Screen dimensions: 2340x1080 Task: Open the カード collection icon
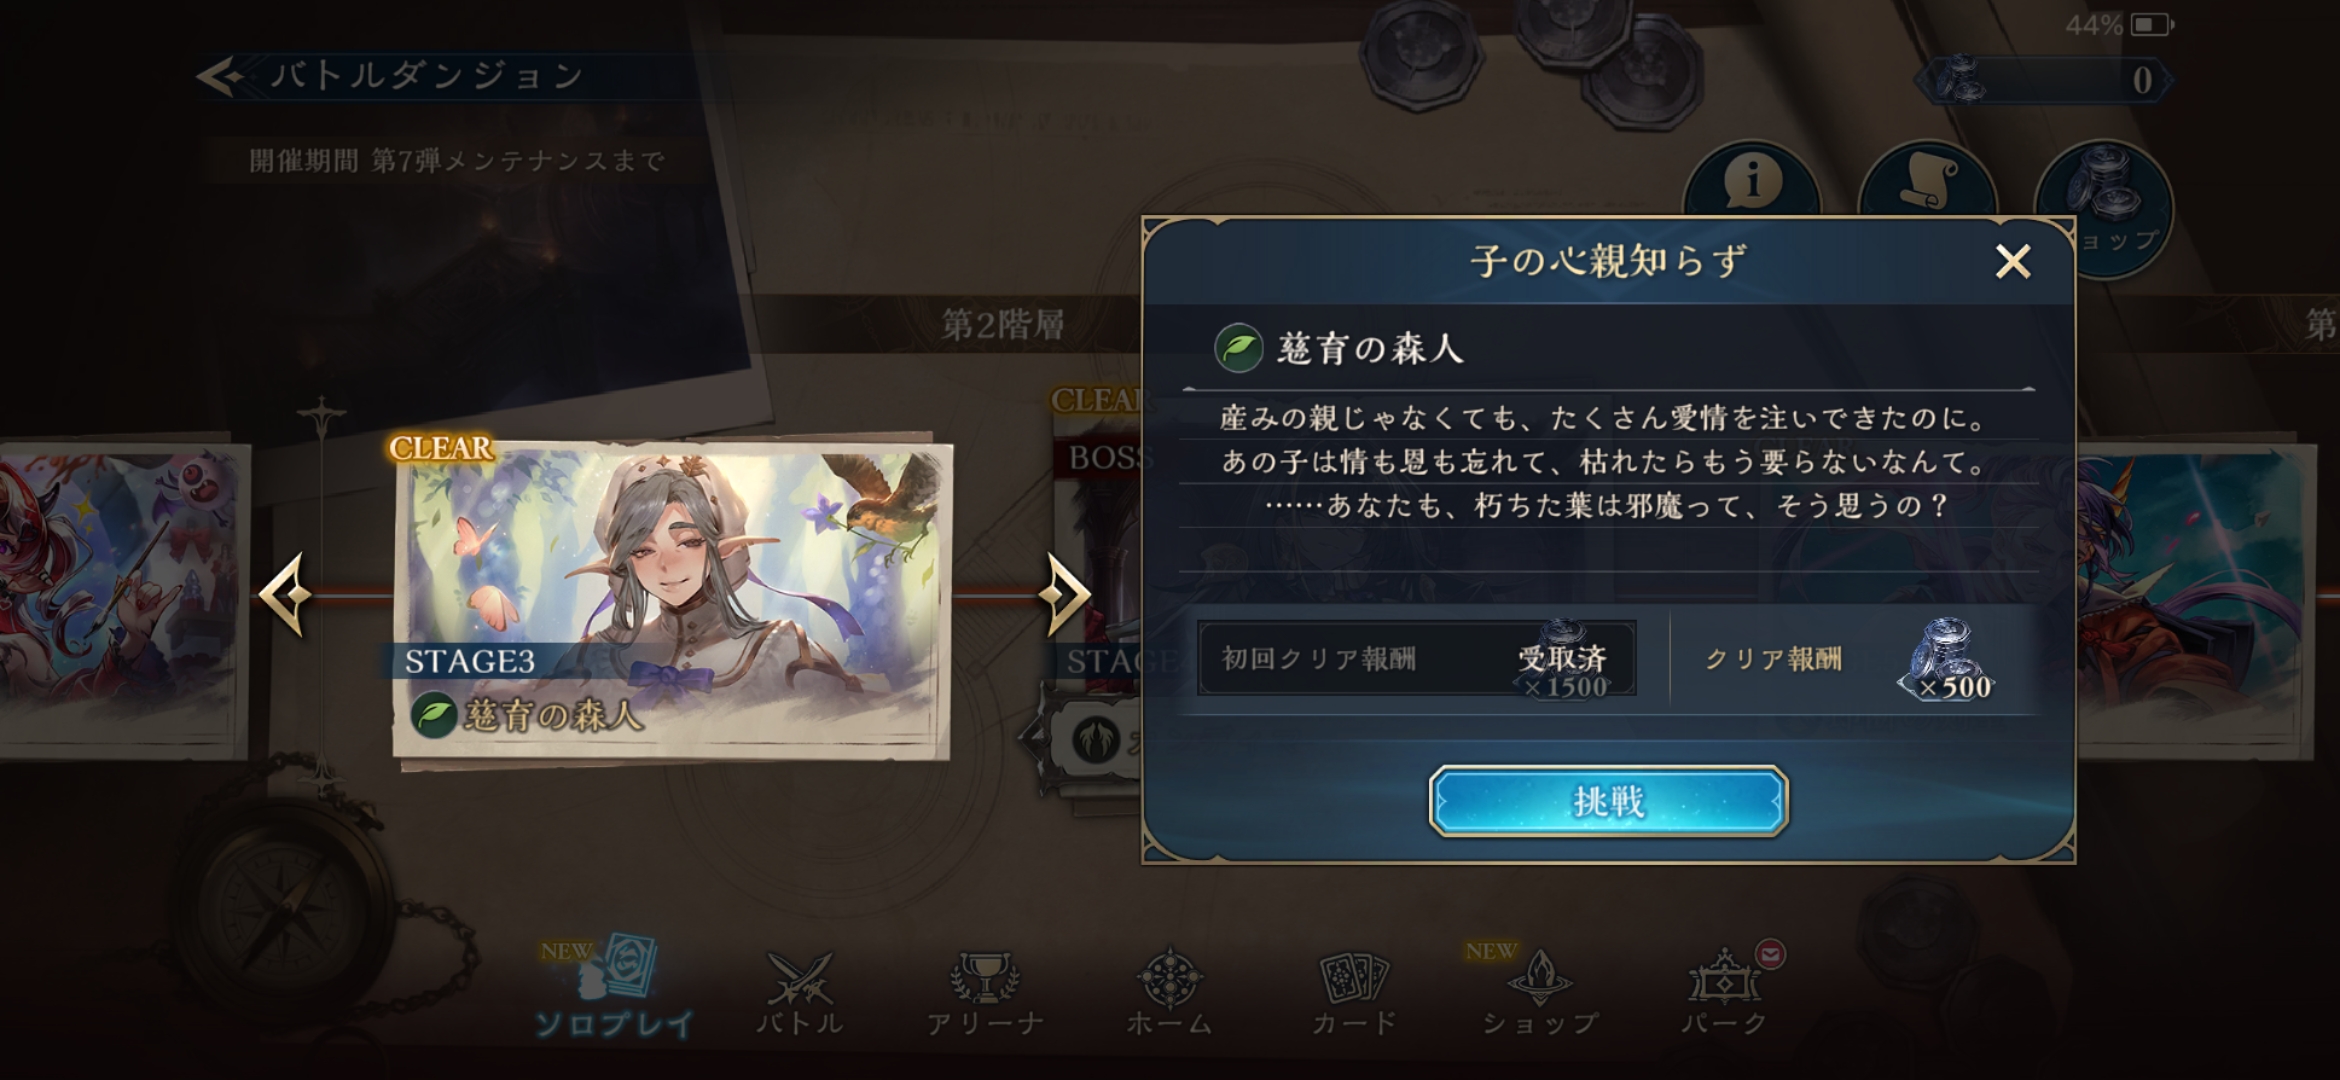[x=1354, y=992]
